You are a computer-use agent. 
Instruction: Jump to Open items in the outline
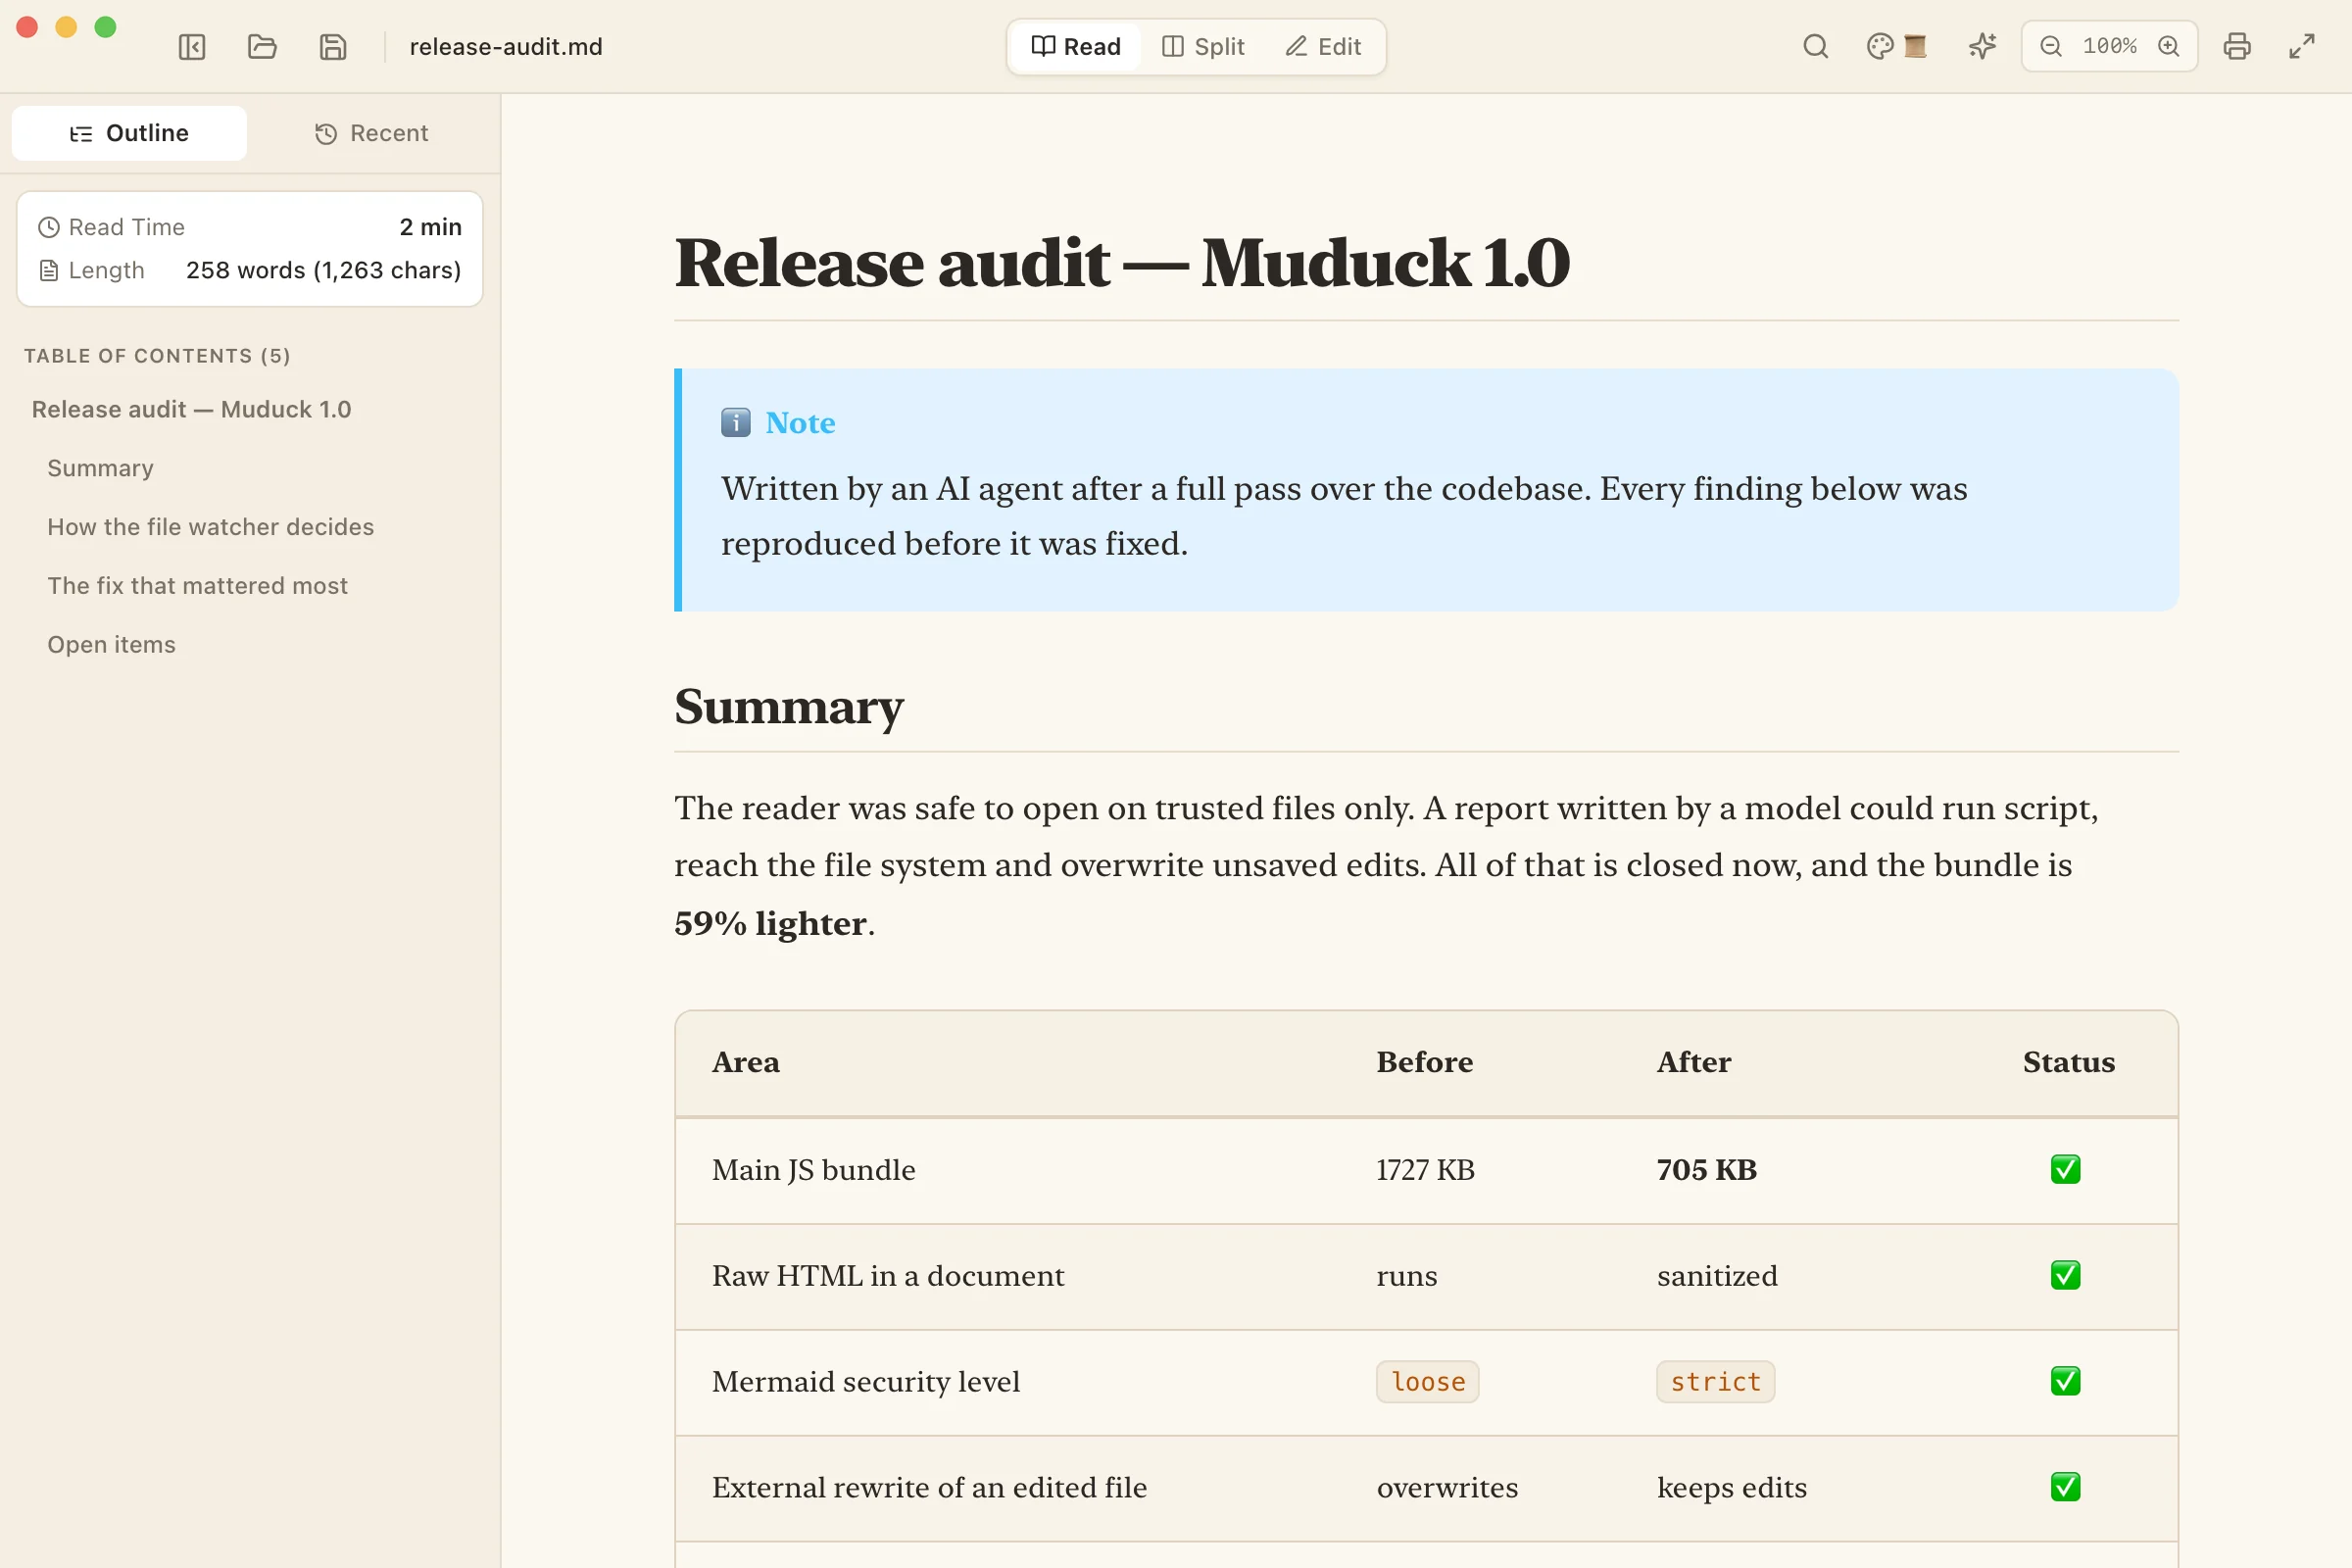point(111,645)
